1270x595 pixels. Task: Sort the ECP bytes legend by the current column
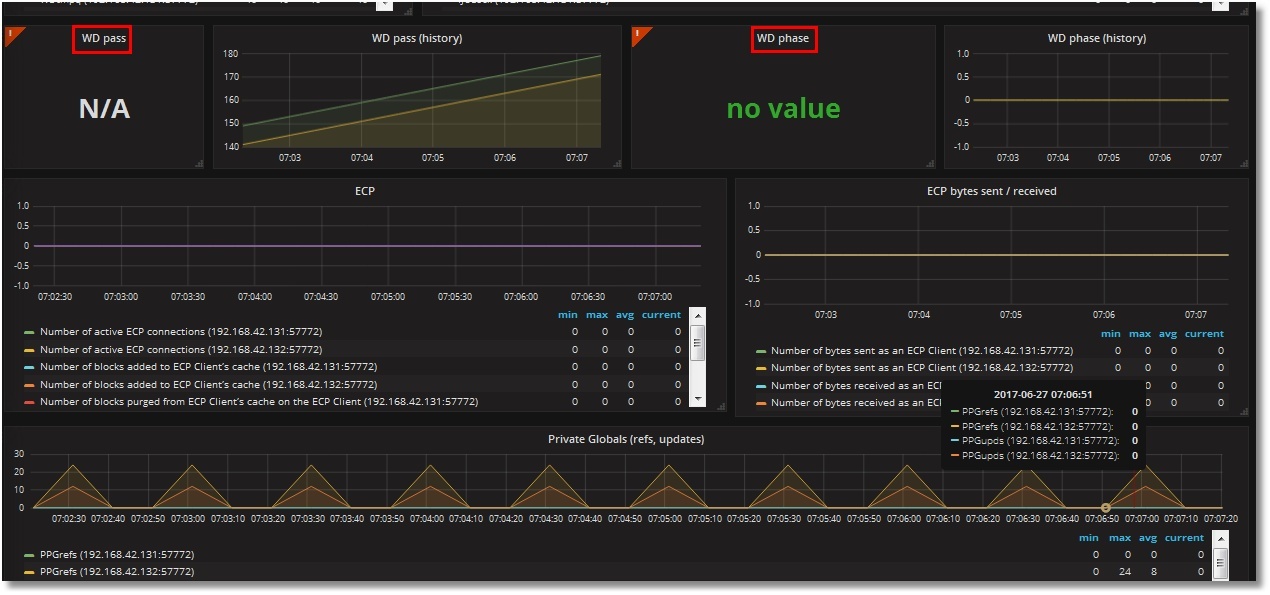click(x=1204, y=333)
